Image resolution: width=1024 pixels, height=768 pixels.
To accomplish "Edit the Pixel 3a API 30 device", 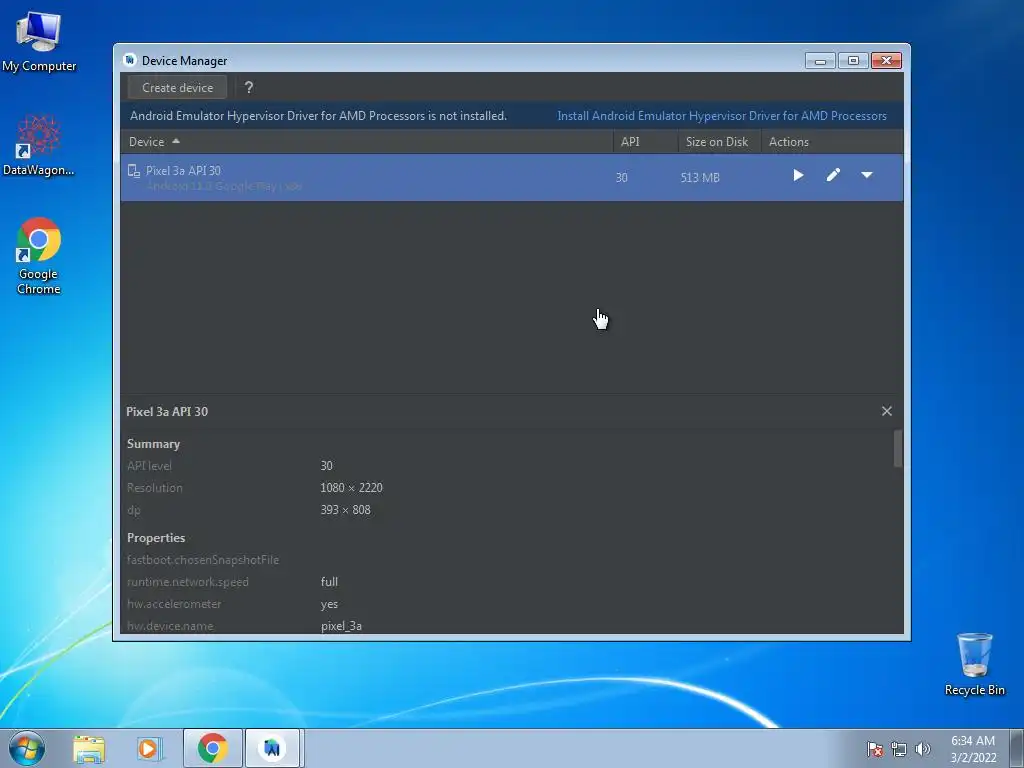I will coord(833,175).
